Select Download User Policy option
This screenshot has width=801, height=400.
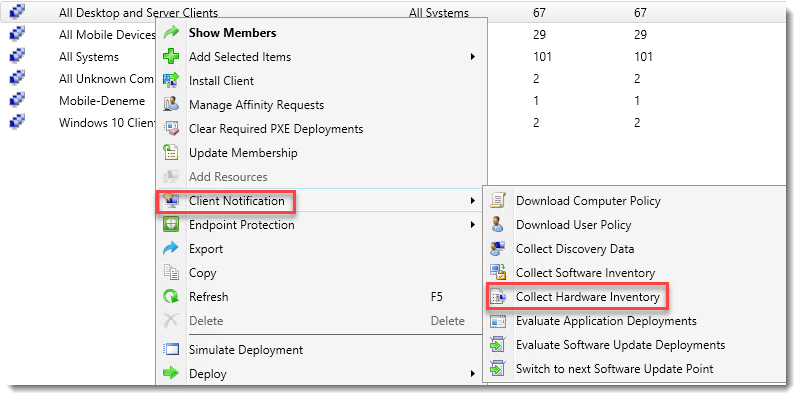(573, 225)
